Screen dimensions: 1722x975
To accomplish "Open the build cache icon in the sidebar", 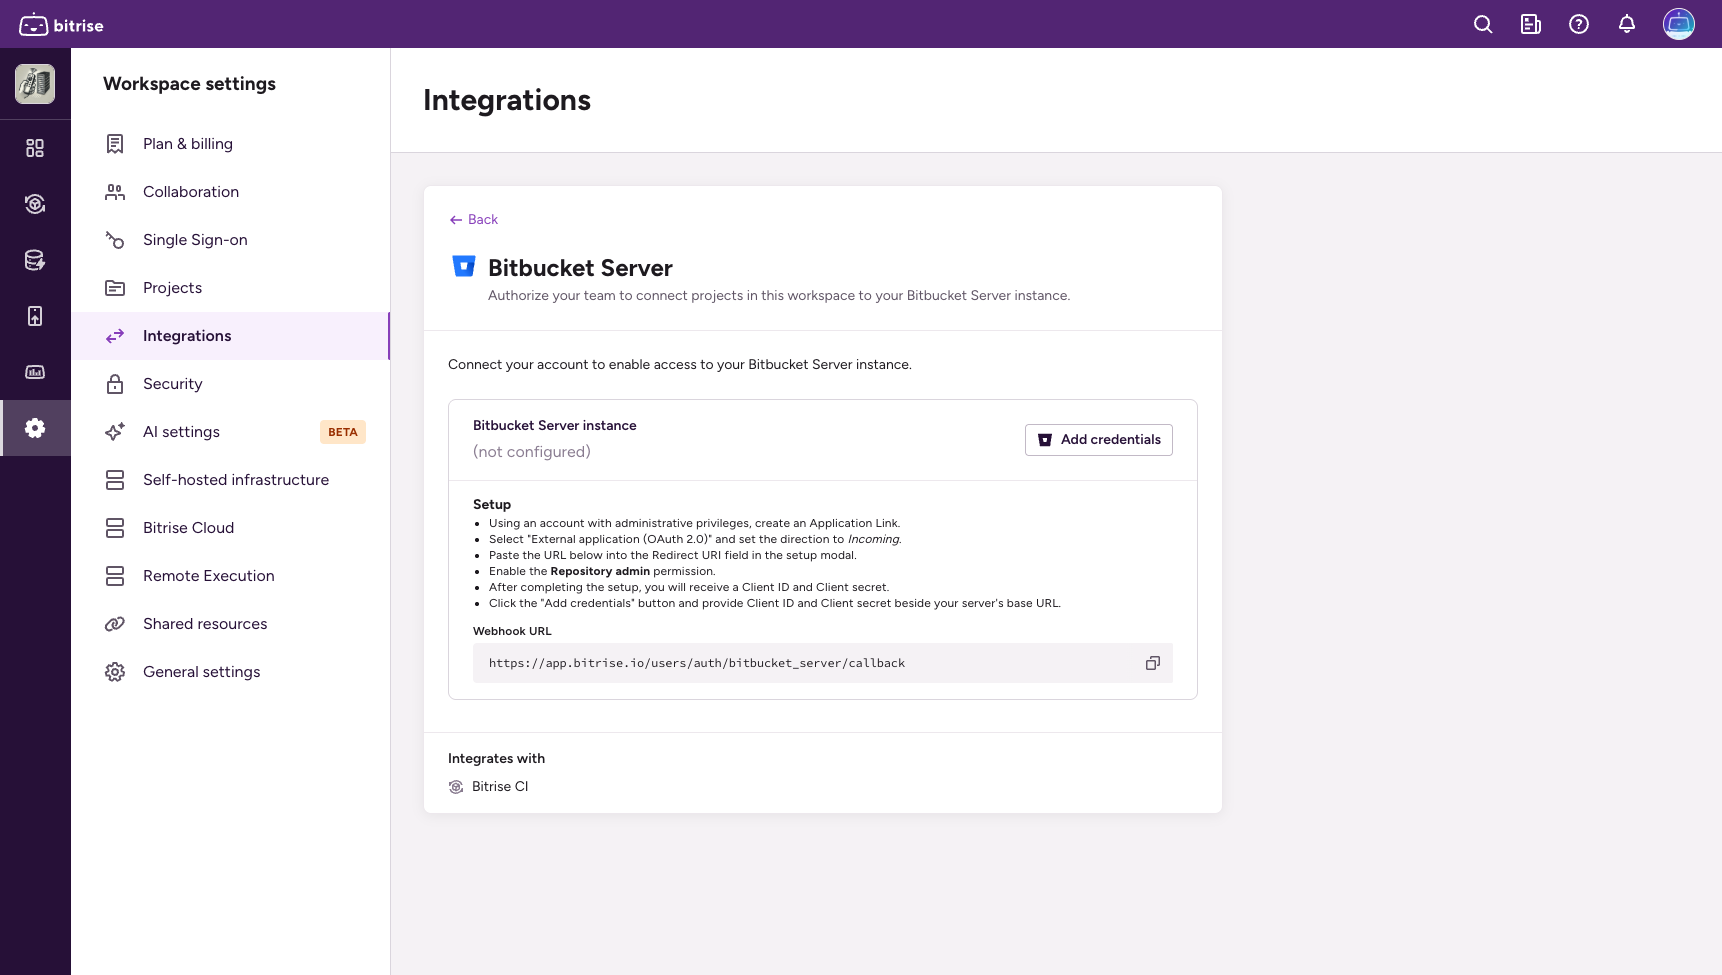I will [35, 259].
